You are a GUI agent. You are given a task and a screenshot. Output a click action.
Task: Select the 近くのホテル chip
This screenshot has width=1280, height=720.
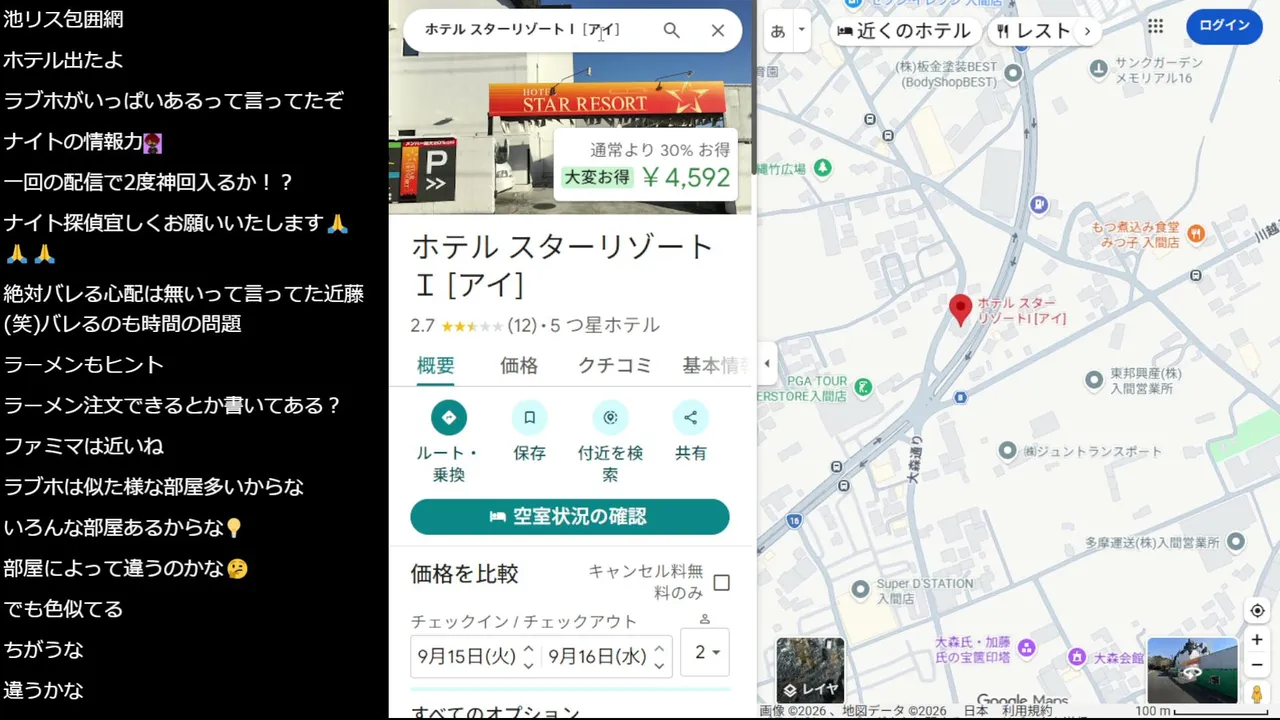[903, 31]
